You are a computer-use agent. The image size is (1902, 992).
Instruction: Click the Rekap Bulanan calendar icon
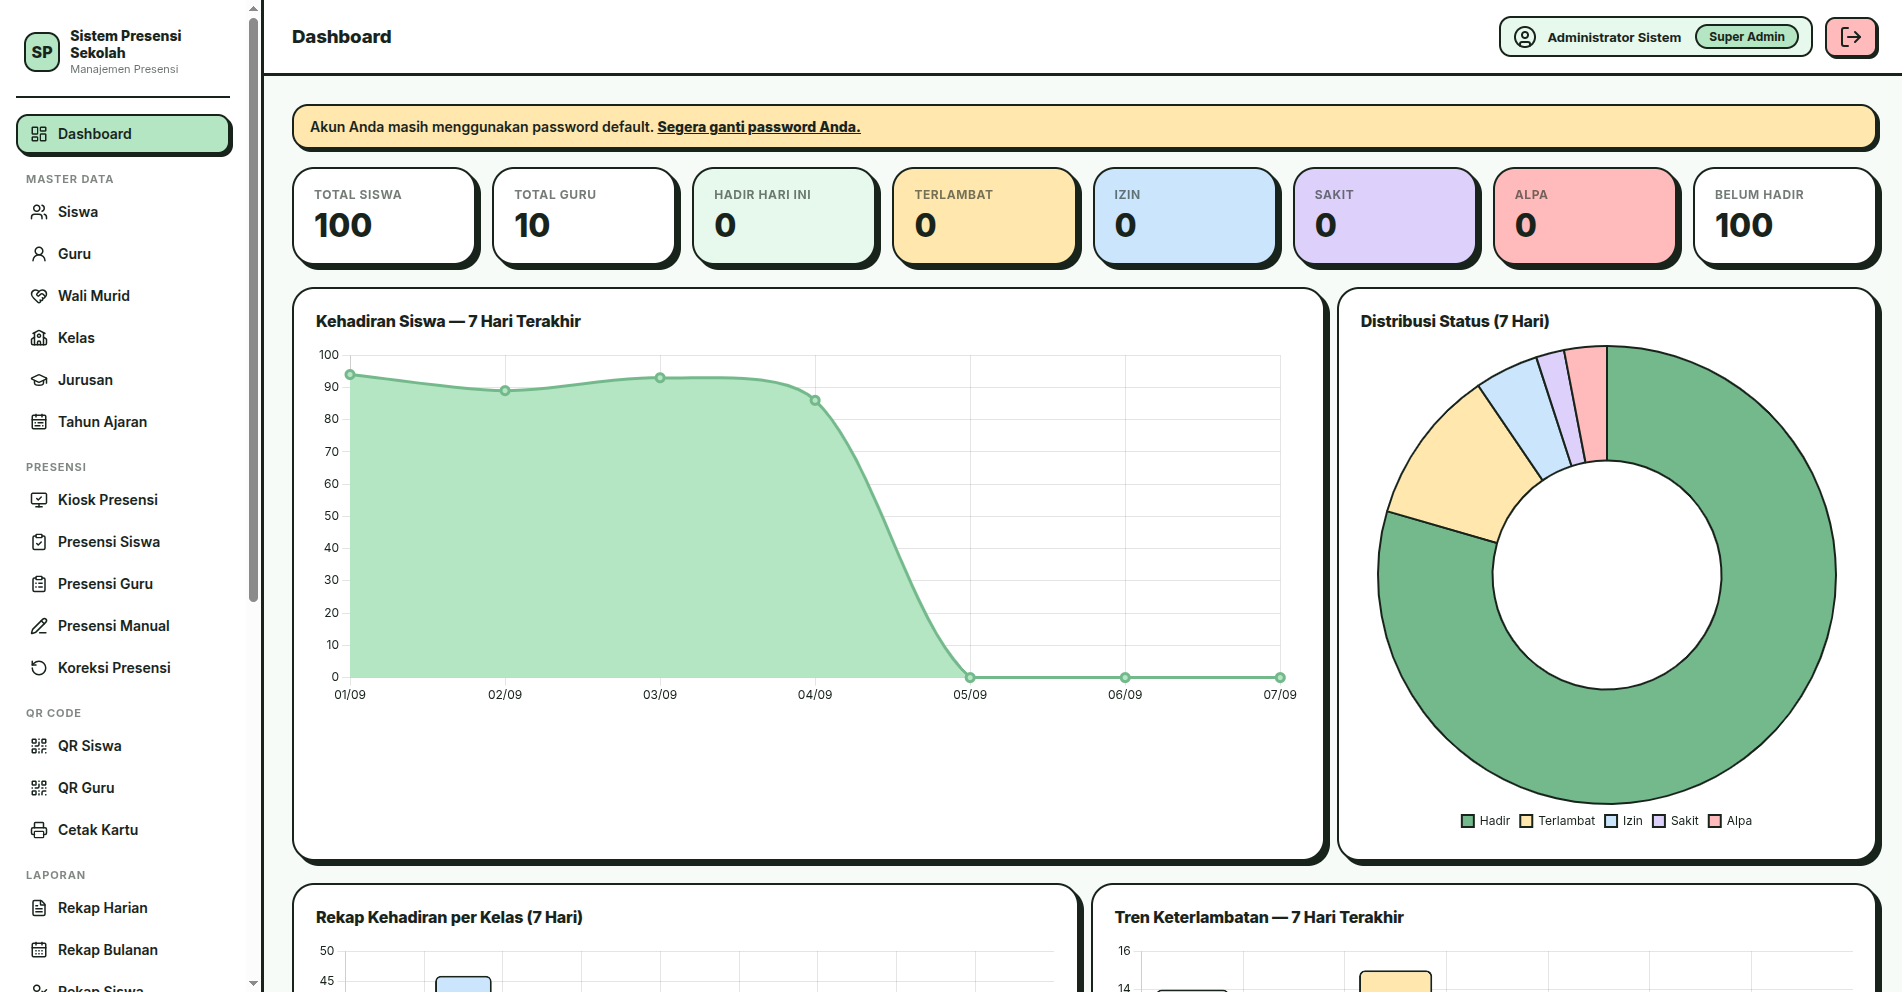(39, 950)
